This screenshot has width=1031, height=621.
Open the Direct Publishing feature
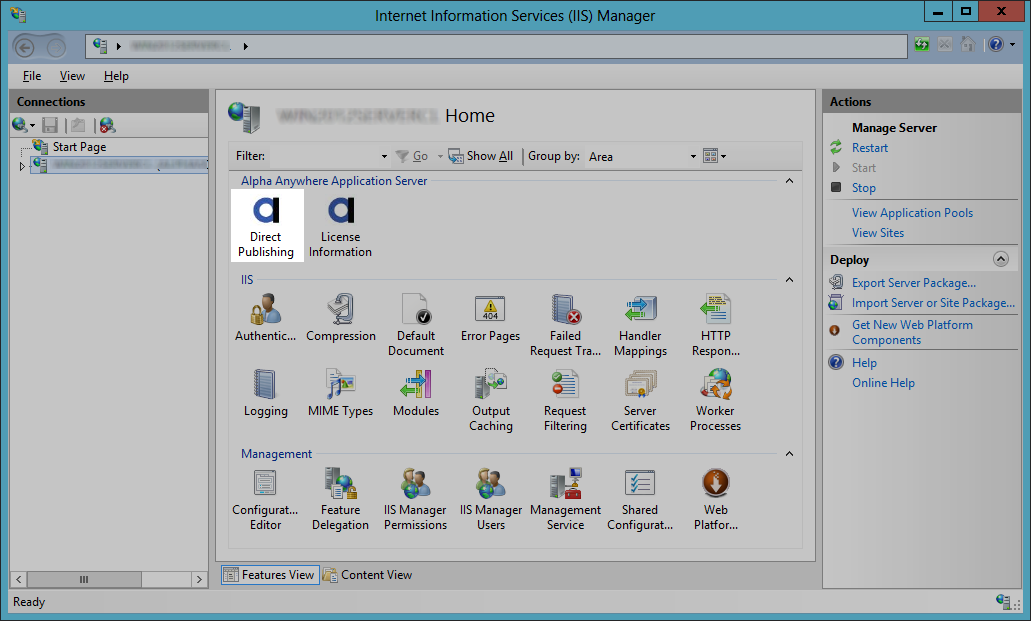point(266,226)
